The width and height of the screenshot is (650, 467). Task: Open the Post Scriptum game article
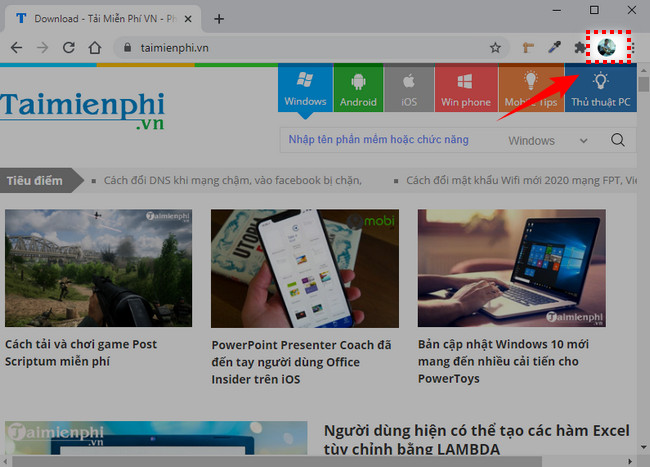click(81, 352)
